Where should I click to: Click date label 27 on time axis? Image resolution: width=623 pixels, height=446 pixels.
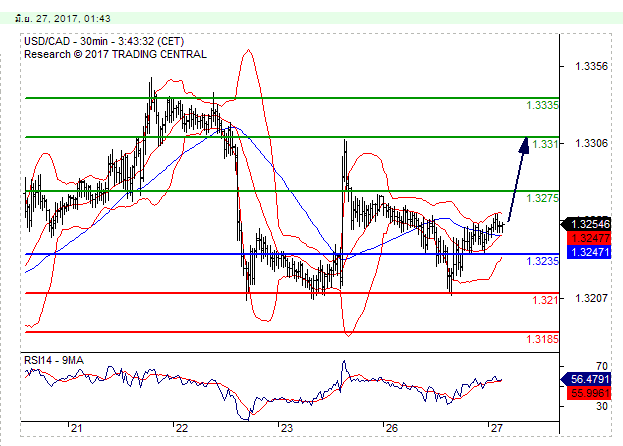[x=496, y=428]
